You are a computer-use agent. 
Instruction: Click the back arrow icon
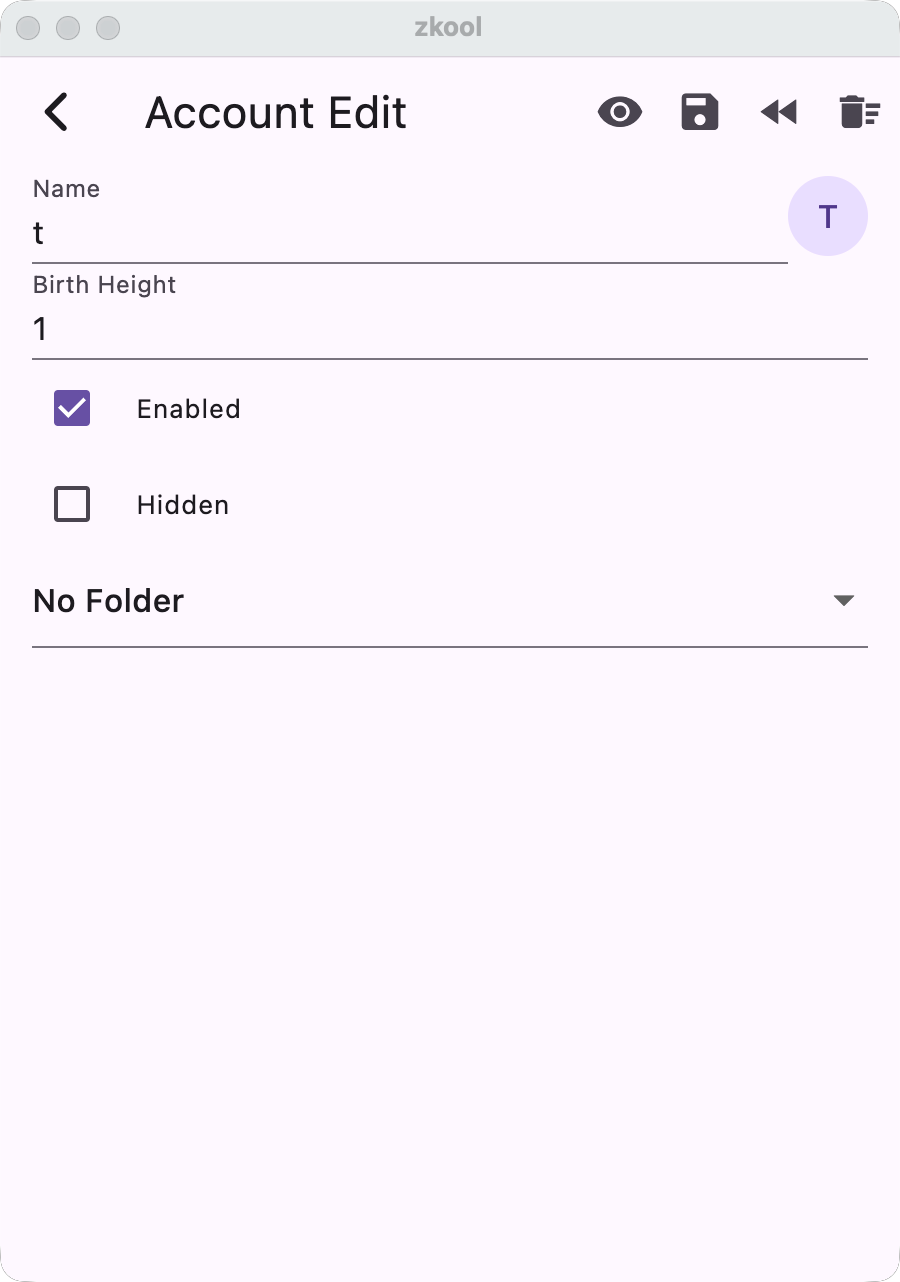click(57, 112)
